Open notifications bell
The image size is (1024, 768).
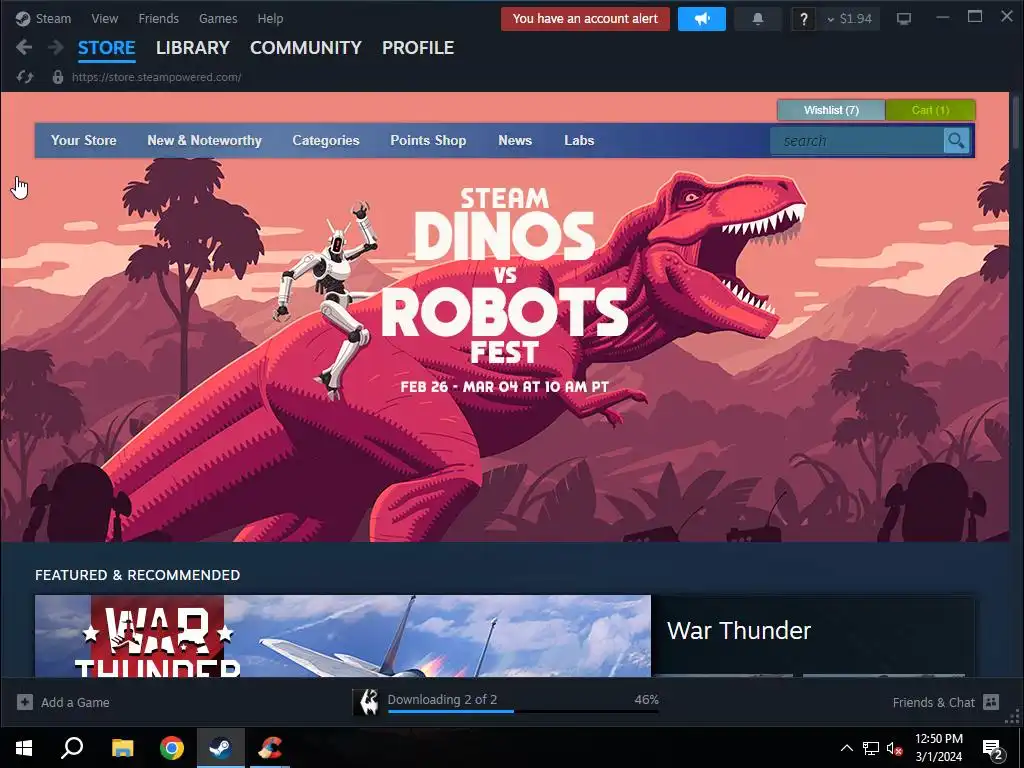[758, 19]
